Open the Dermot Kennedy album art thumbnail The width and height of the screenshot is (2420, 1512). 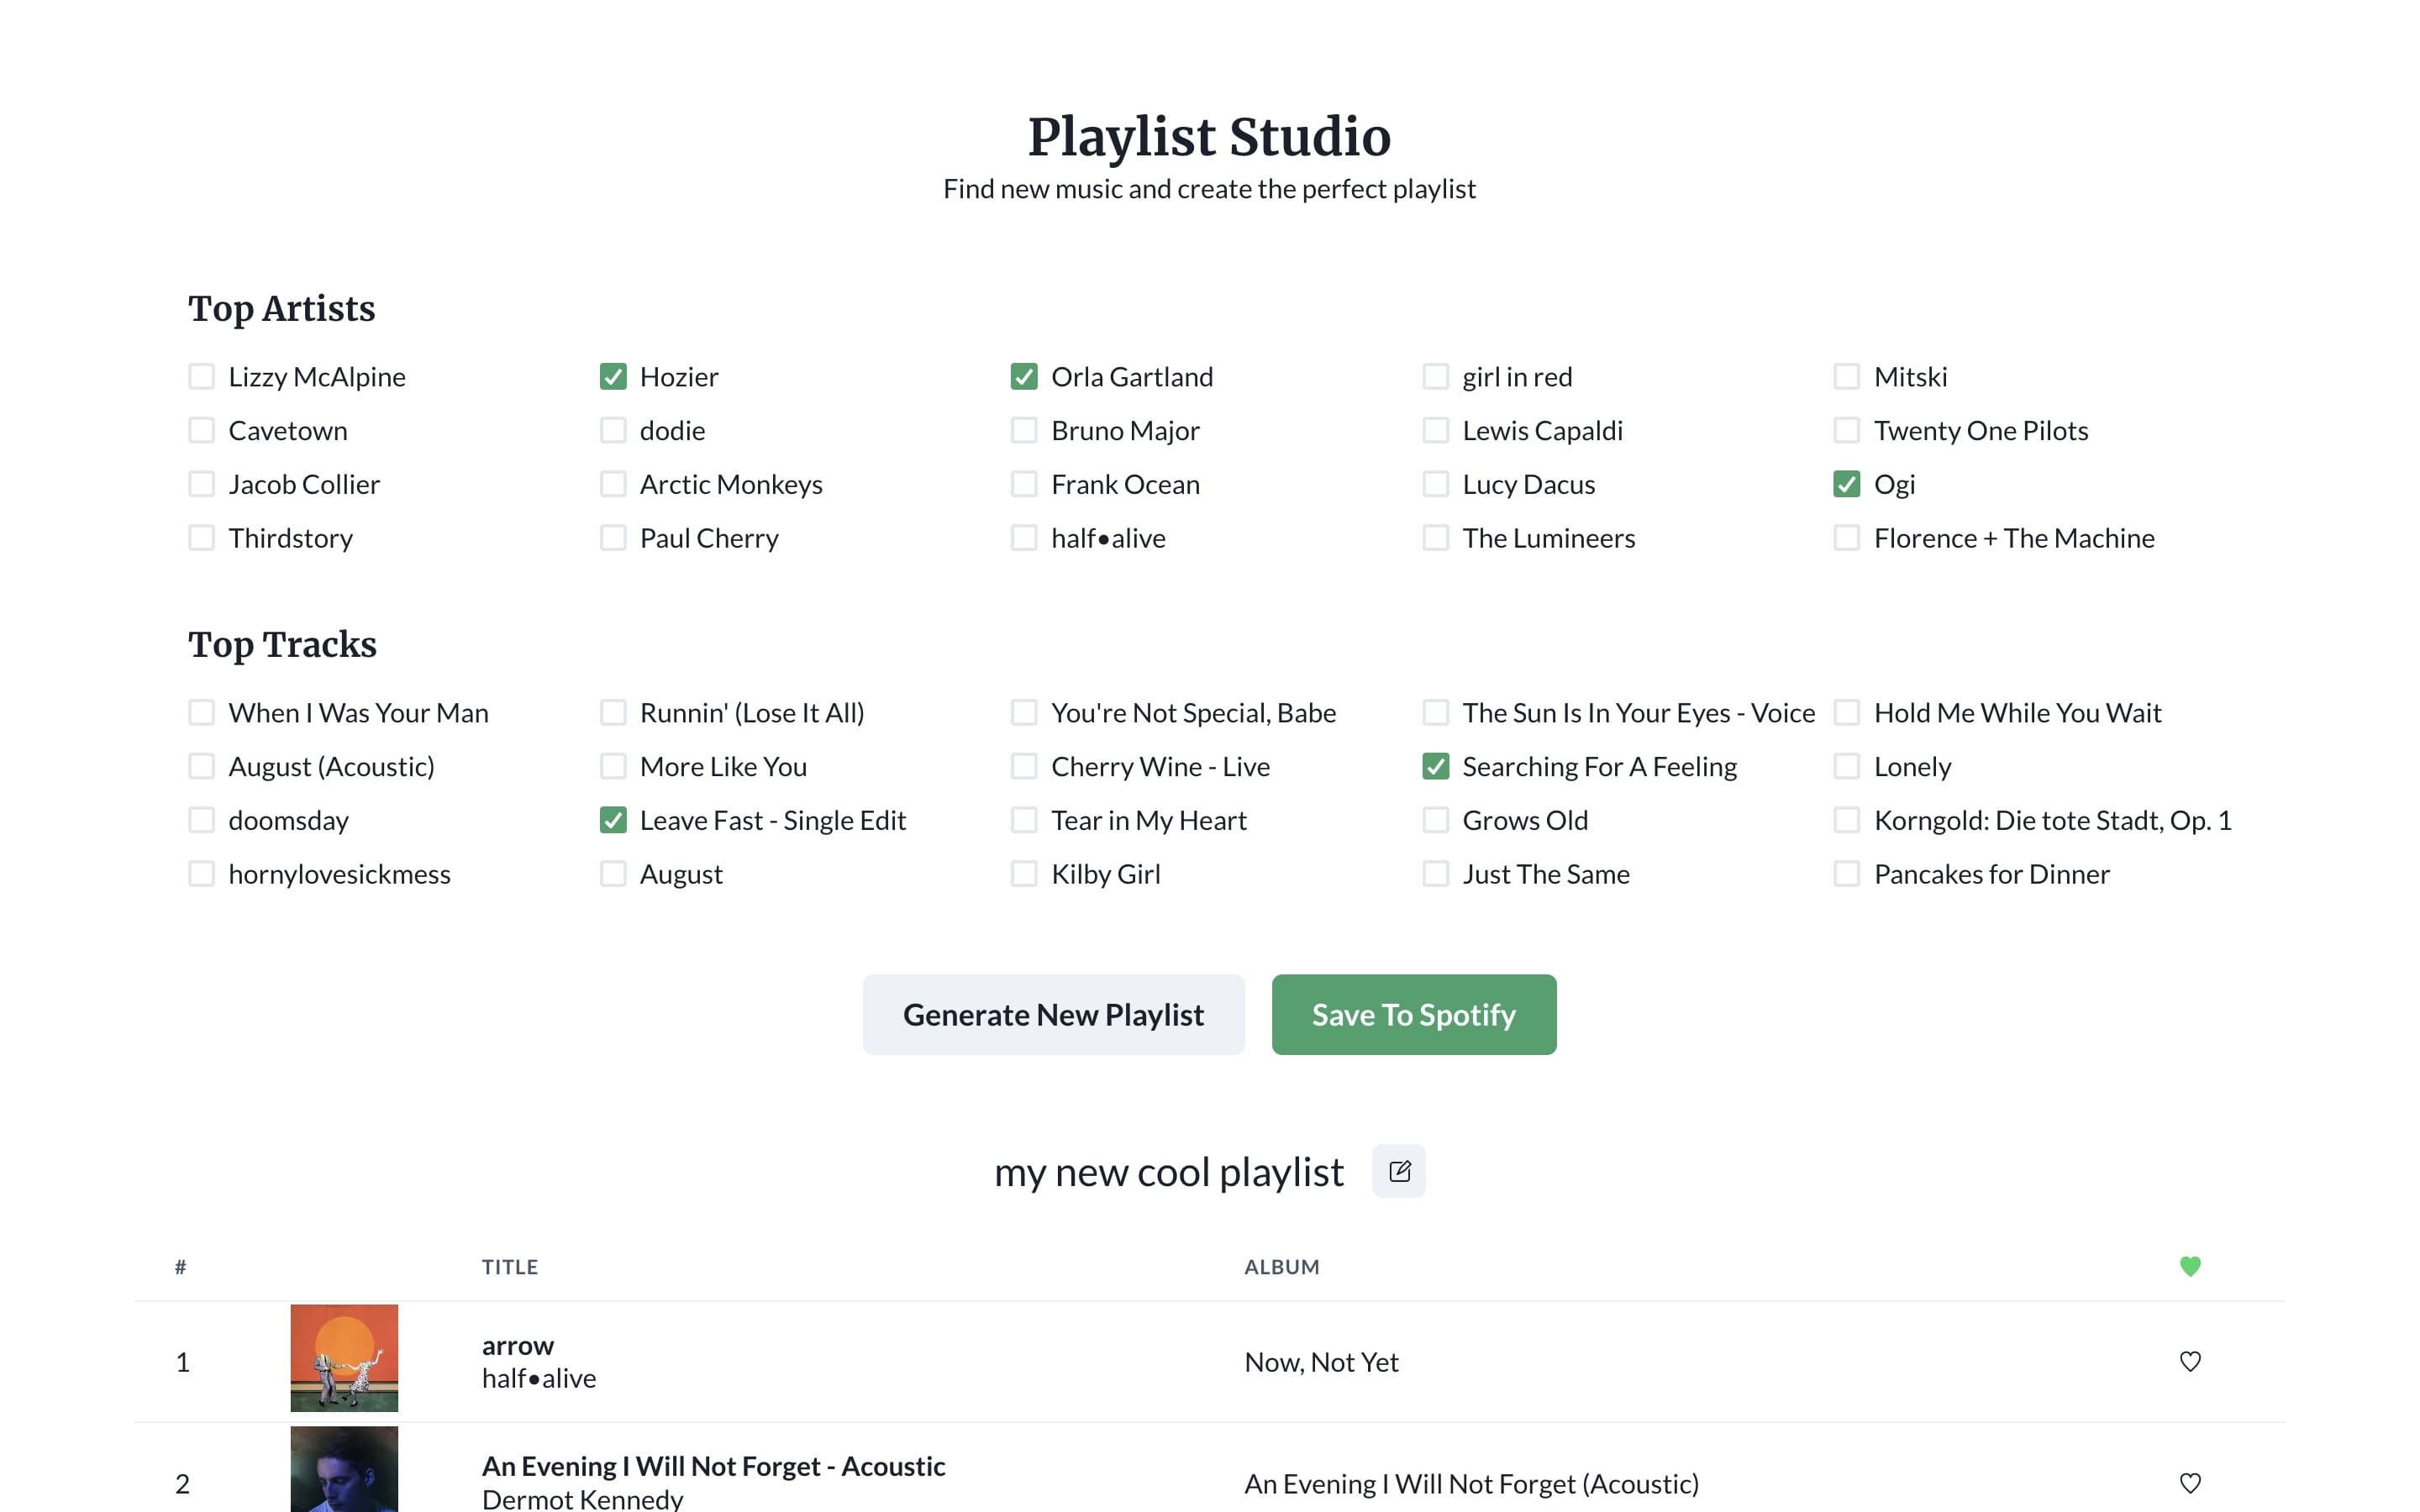(x=344, y=1470)
